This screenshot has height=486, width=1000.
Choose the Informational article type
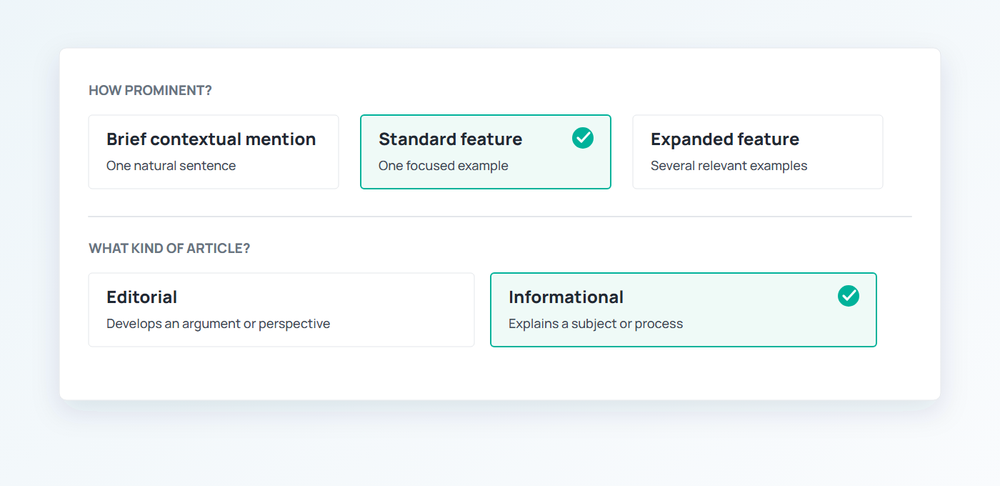[683, 310]
